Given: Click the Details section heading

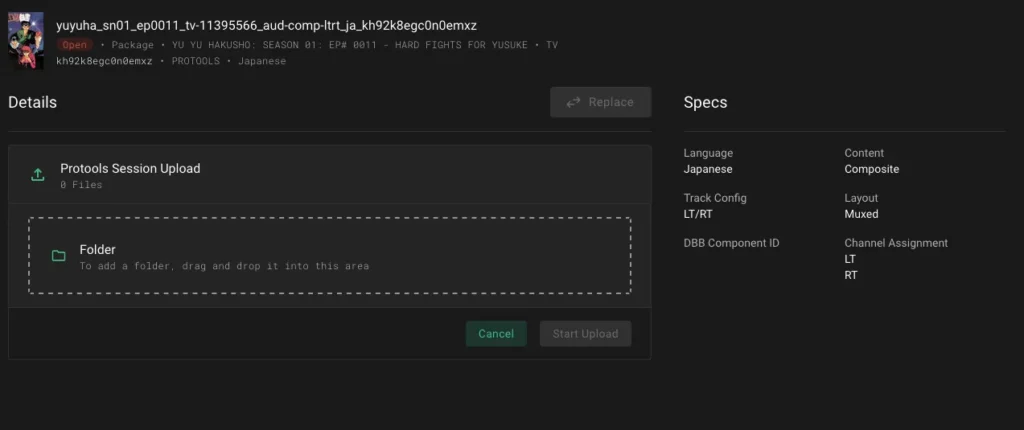Looking at the screenshot, I should point(33,102).
